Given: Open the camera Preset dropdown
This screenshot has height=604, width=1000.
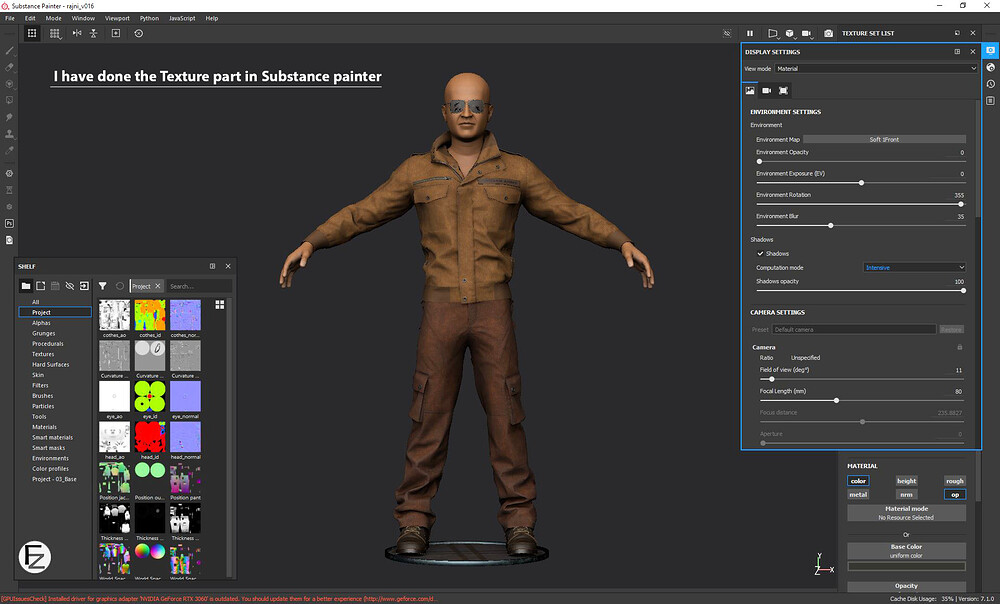Looking at the screenshot, I should pos(854,330).
